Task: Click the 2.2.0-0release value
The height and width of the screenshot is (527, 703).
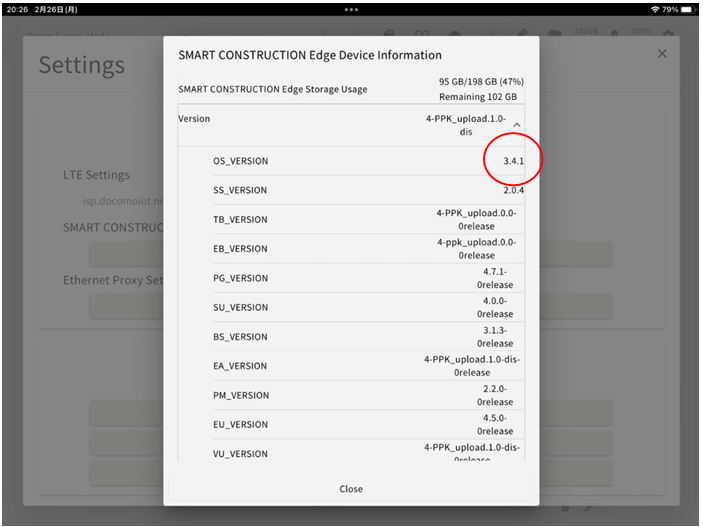Action: [x=495, y=395]
